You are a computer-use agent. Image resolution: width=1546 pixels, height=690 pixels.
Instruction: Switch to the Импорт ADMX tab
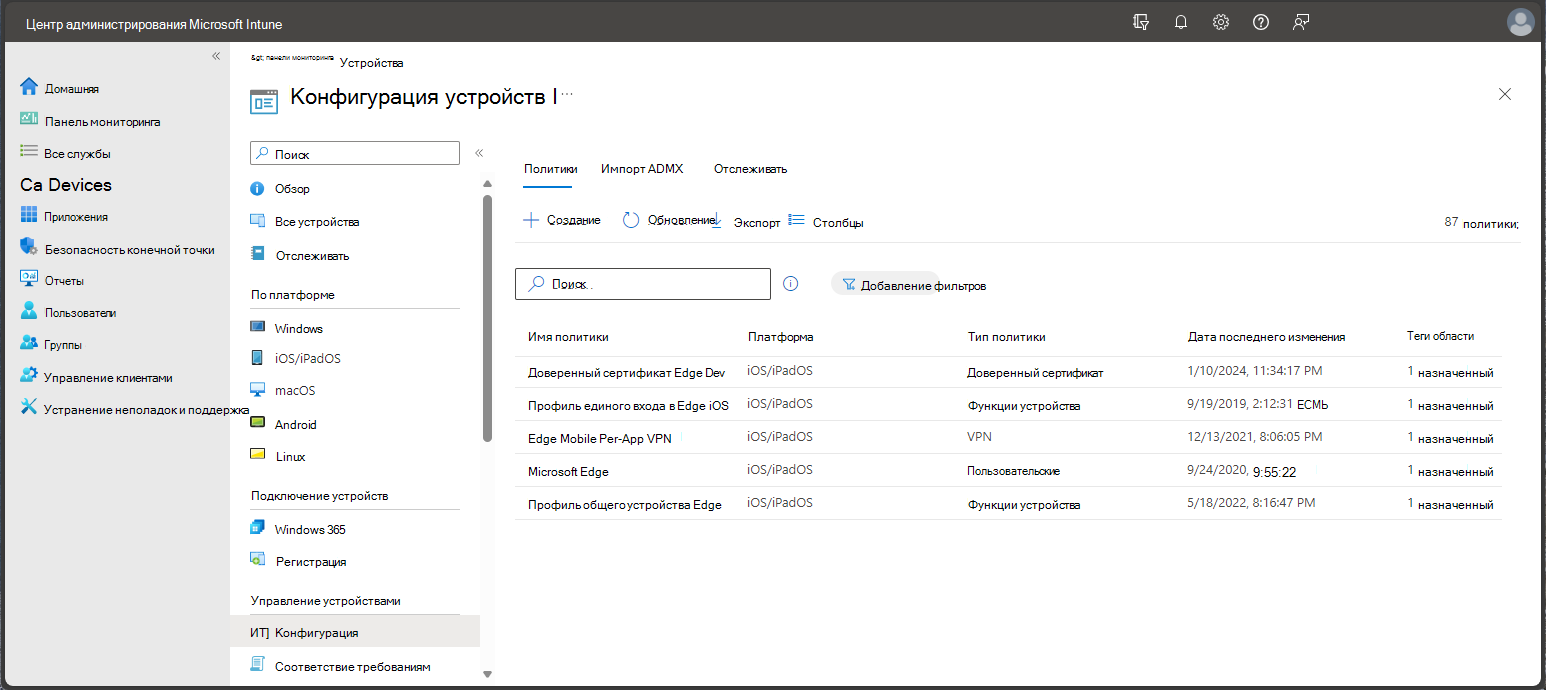coord(642,169)
